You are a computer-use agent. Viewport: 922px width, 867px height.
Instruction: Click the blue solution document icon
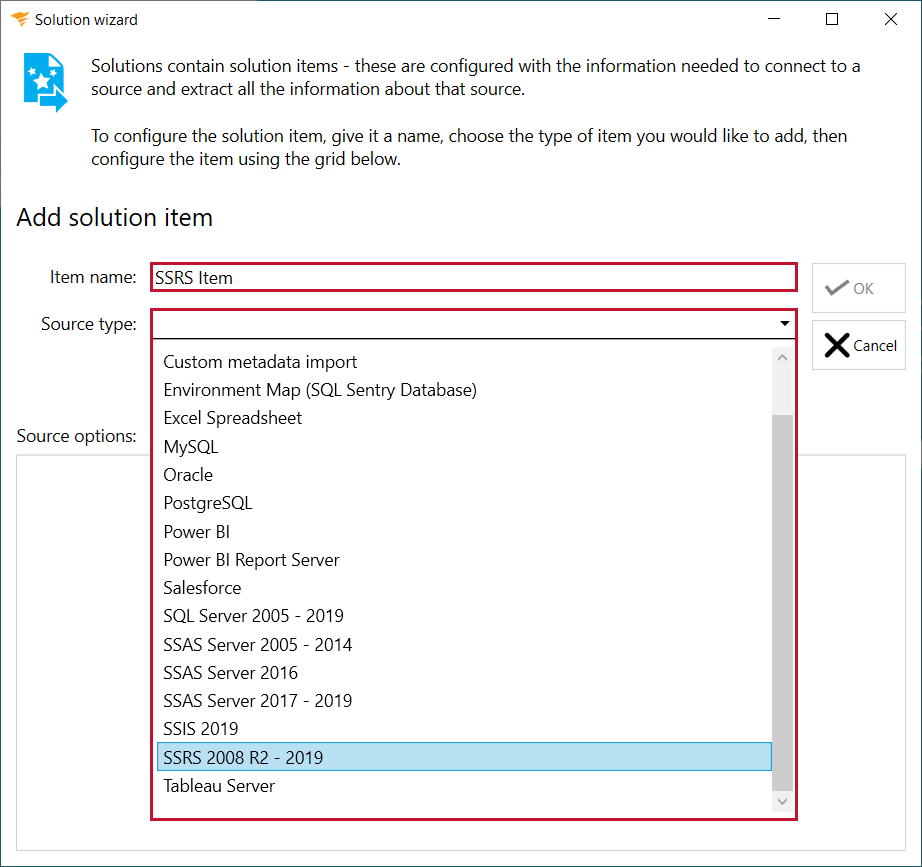click(x=45, y=82)
